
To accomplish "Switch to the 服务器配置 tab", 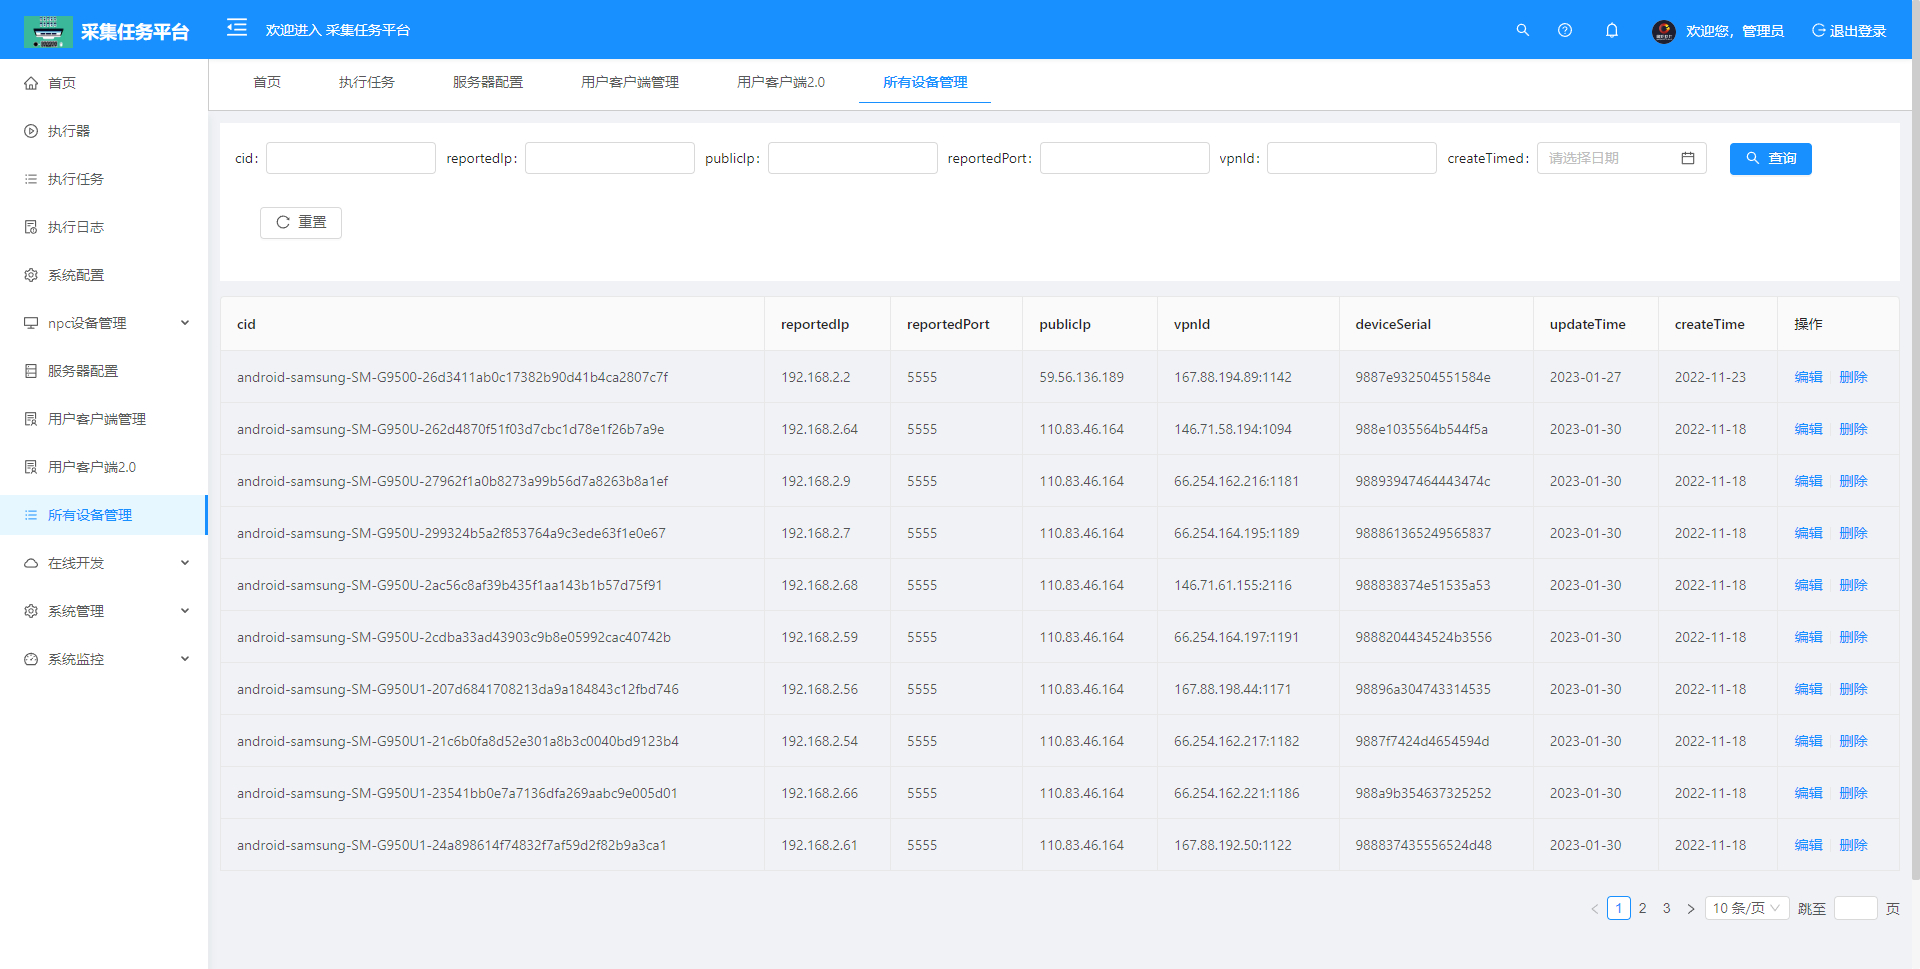I will pyautogui.click(x=488, y=82).
